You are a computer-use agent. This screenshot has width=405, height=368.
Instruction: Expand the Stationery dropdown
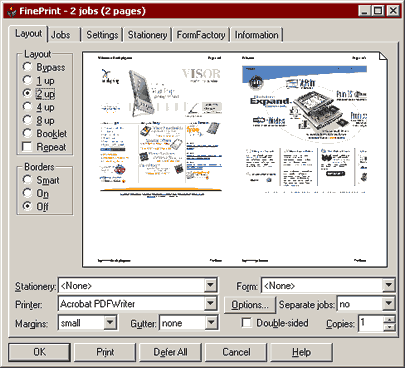click(211, 285)
